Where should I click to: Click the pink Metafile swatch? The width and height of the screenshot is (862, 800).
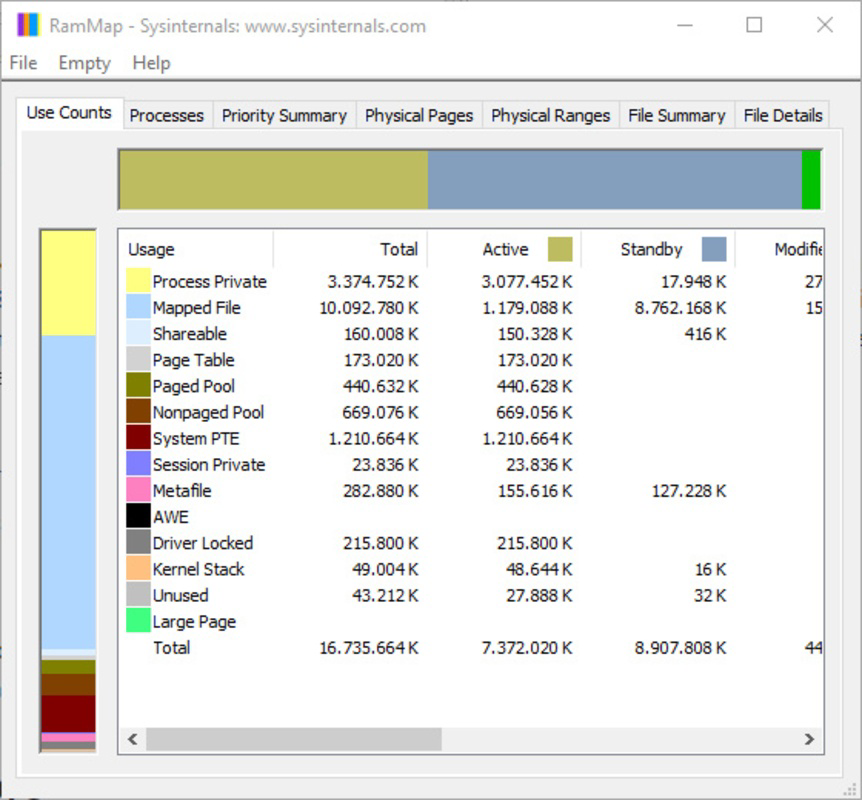tap(138, 490)
